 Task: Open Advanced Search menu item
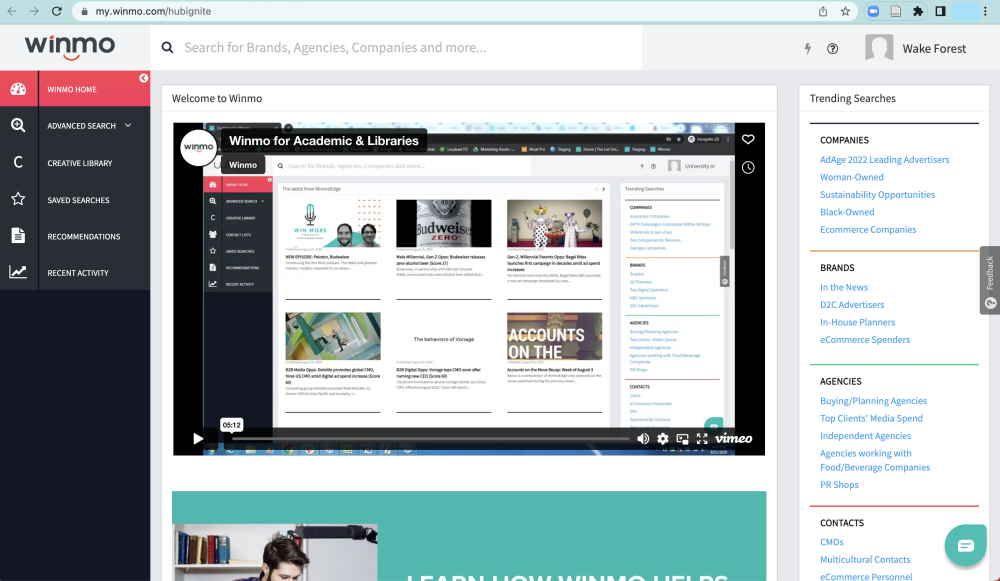tap(82, 126)
